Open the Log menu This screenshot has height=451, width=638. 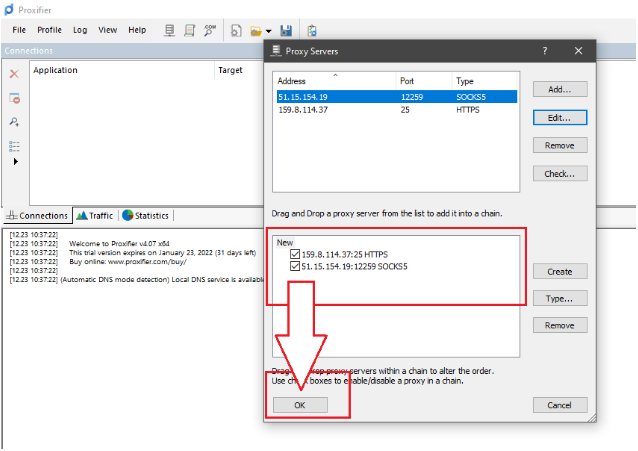tap(80, 30)
